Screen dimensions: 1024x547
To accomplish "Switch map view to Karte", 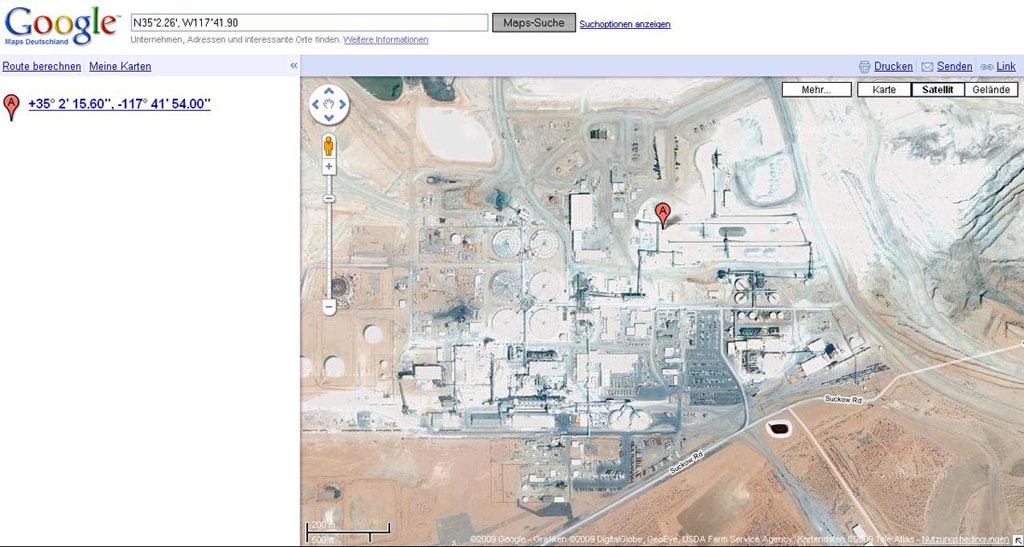I will pyautogui.click(x=884, y=90).
